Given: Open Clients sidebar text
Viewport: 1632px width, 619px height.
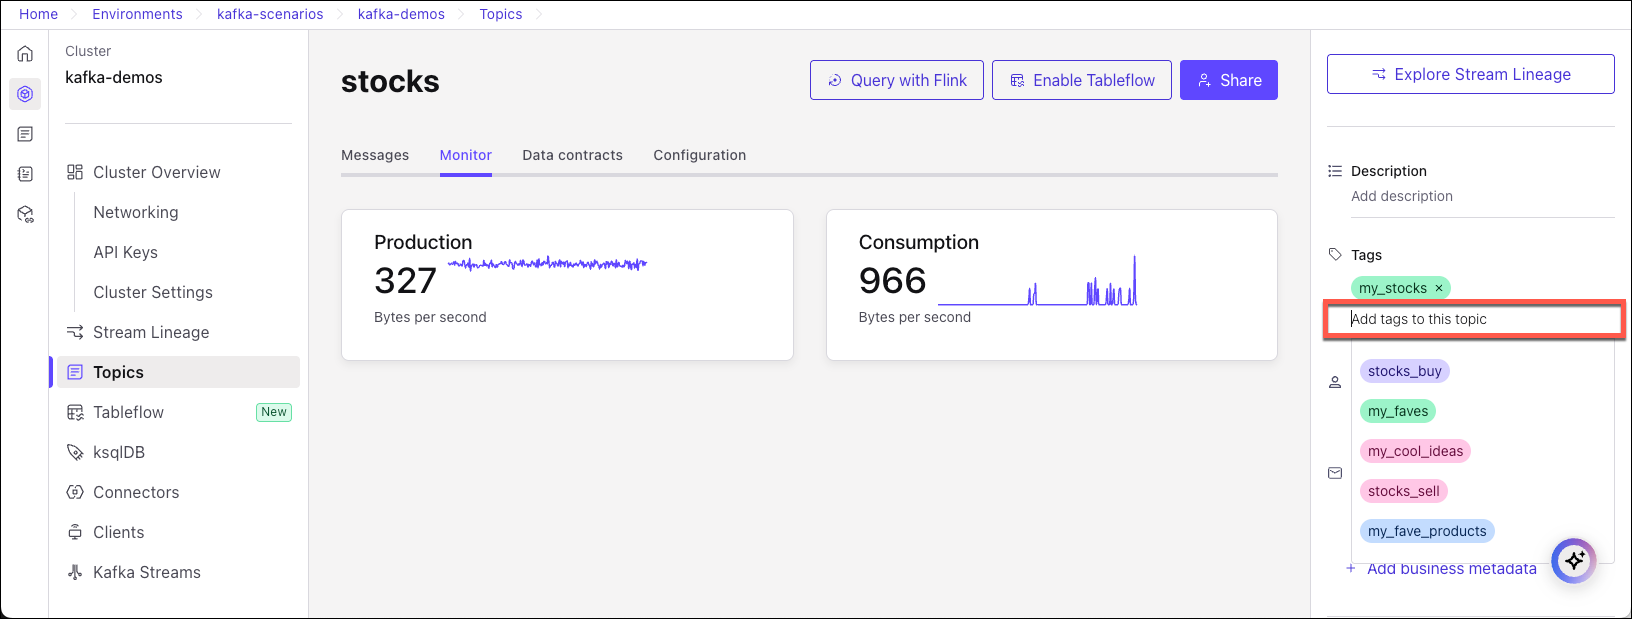Looking at the screenshot, I should click(x=119, y=532).
